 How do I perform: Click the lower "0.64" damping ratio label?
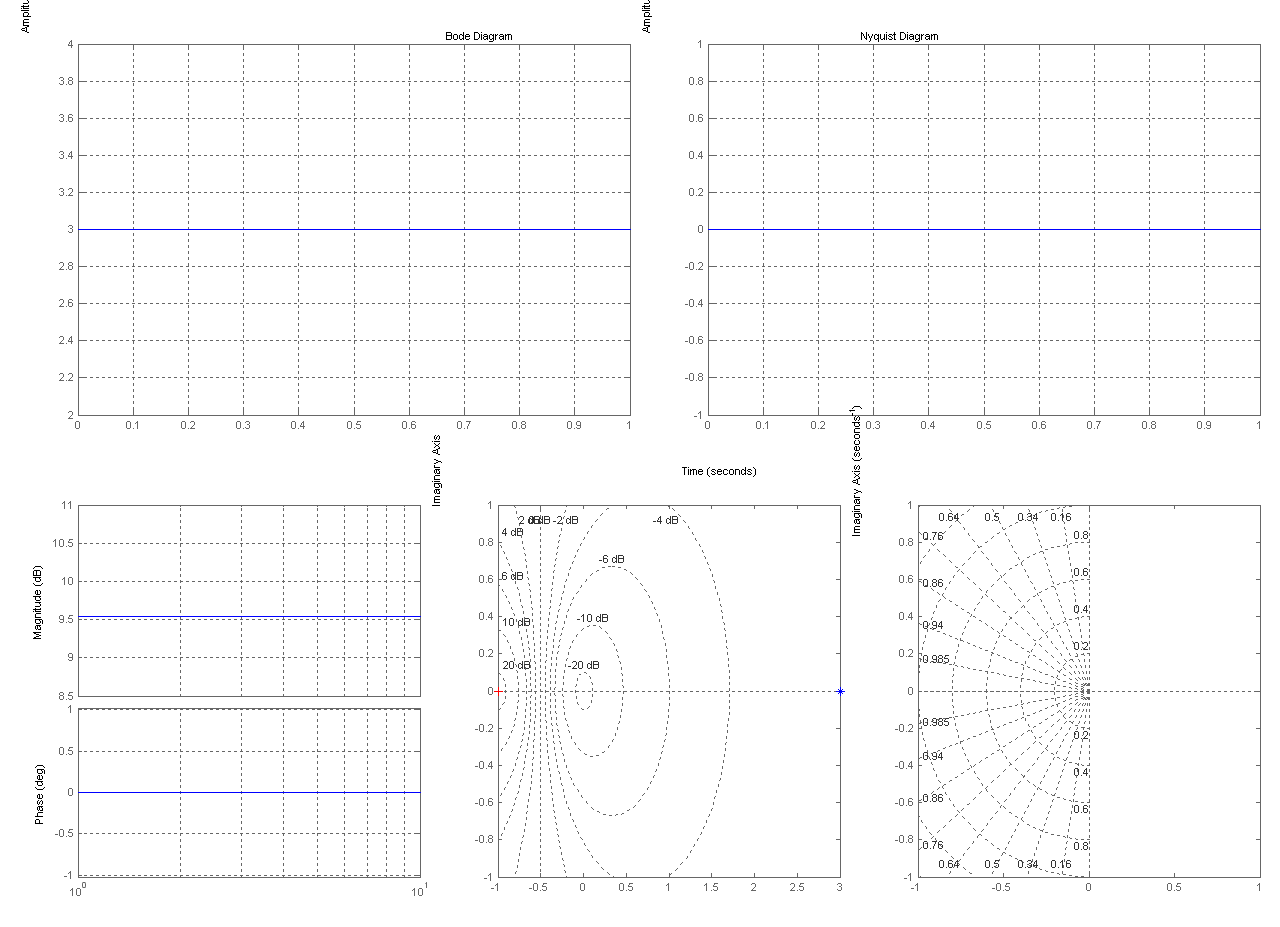949,864
